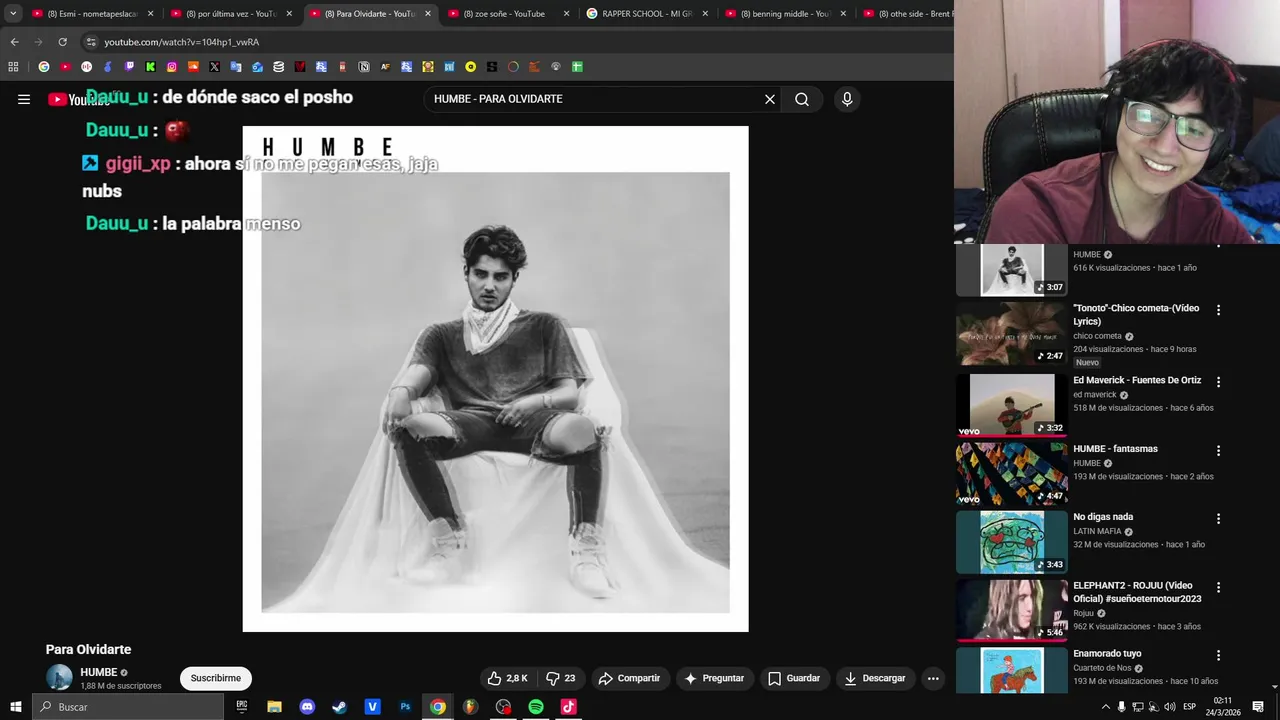Click the Windows Buscar search box
1280x720 pixels.
coord(128,707)
